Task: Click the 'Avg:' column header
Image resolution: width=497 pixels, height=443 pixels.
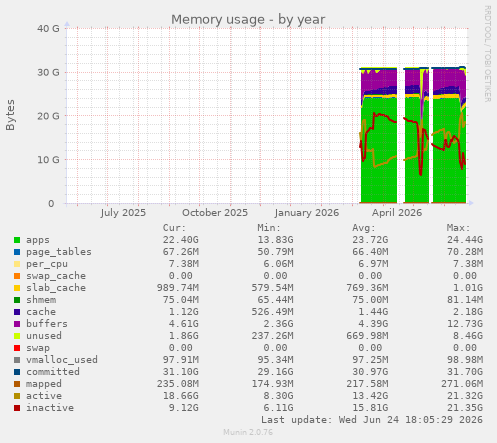Action: [364, 228]
